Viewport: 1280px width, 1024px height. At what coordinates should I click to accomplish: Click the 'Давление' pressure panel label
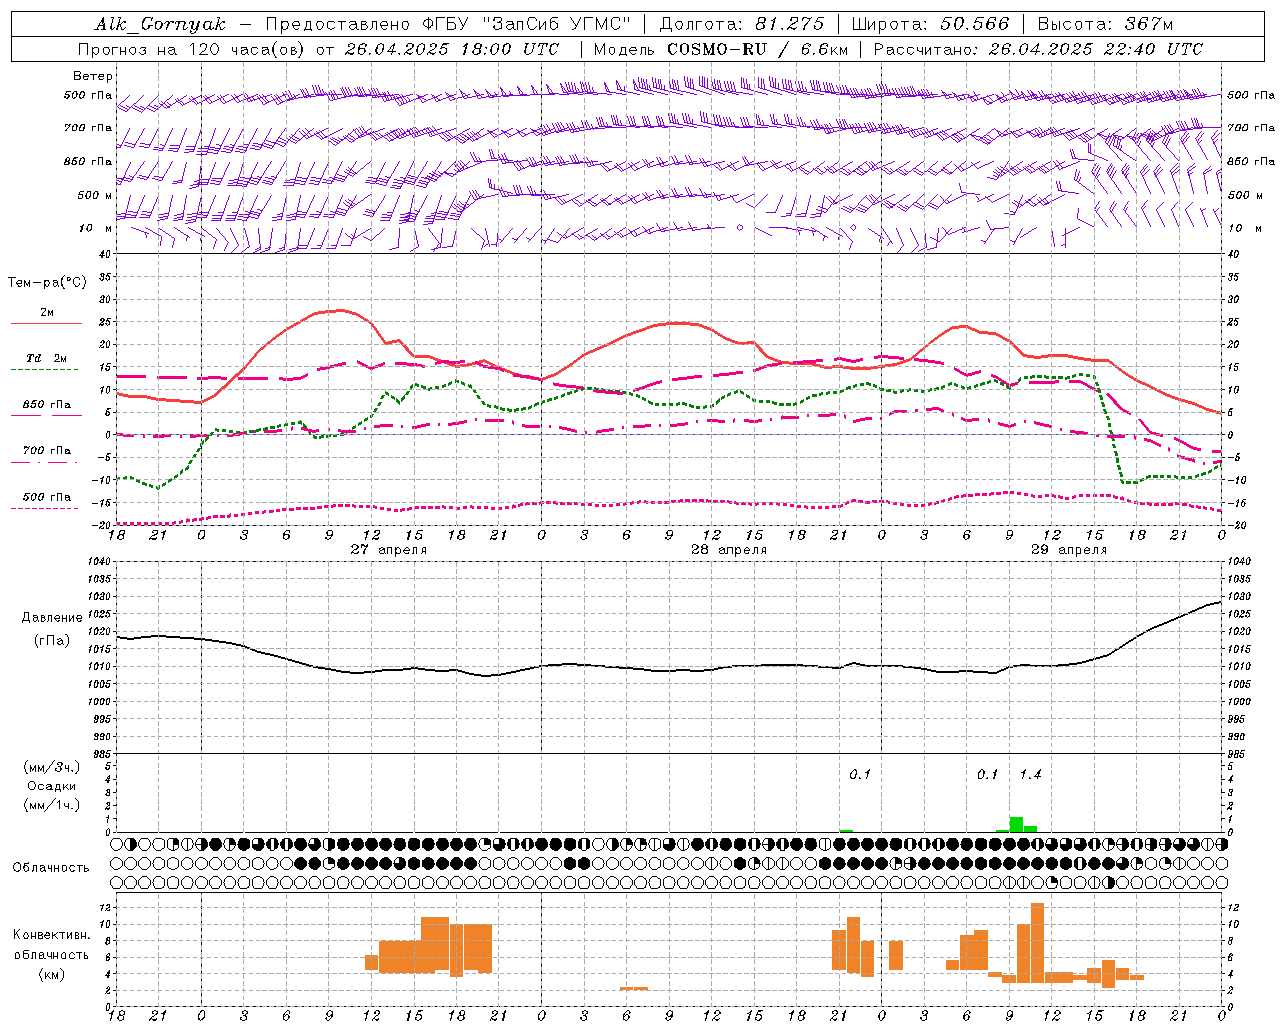click(52, 618)
